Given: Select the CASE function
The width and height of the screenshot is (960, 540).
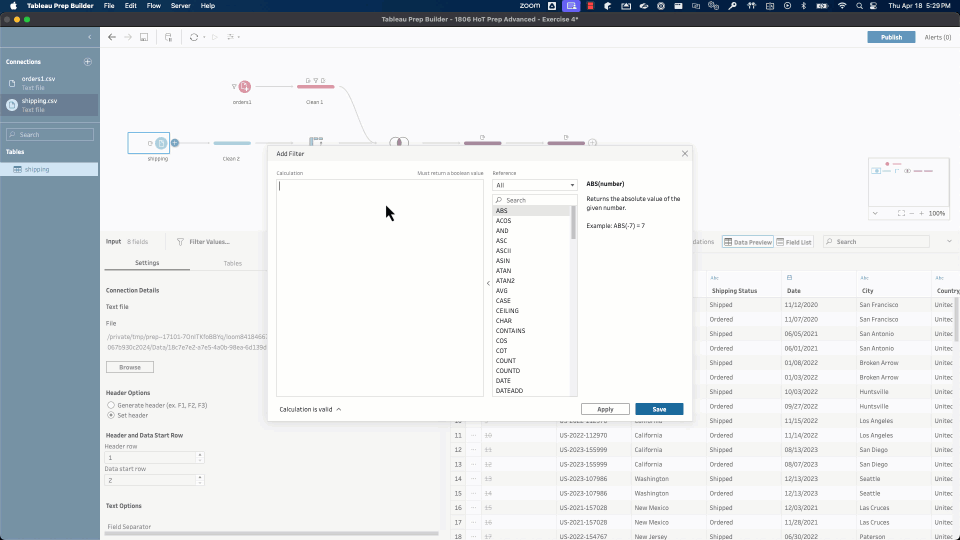Looking at the screenshot, I should [x=531, y=301].
